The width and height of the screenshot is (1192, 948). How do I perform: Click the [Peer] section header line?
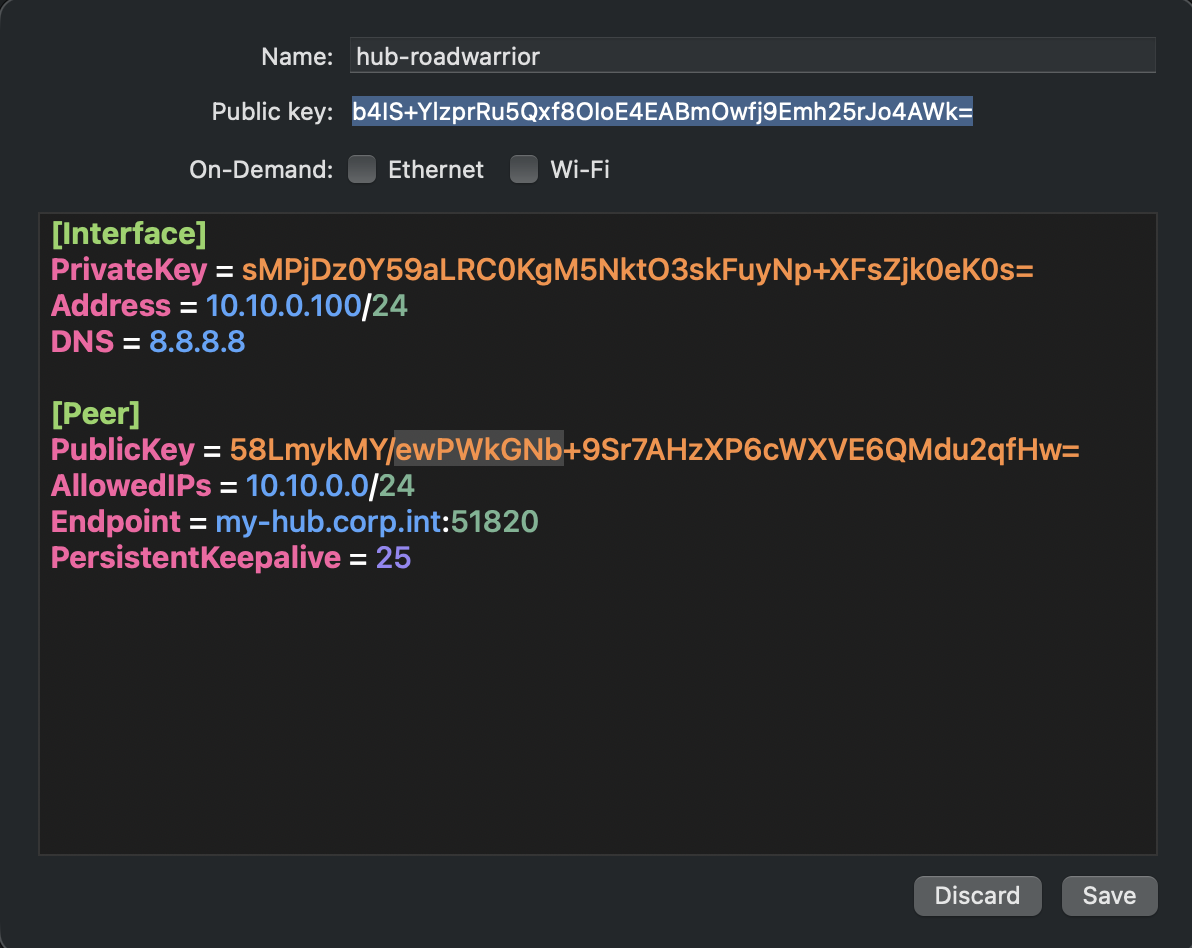pos(96,414)
